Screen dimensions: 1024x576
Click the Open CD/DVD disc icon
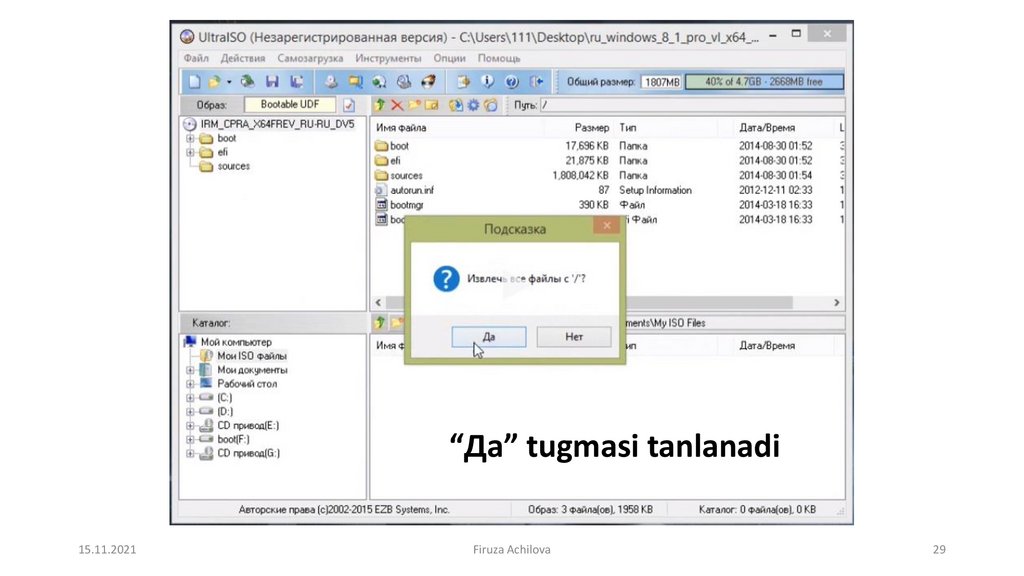click(247, 82)
